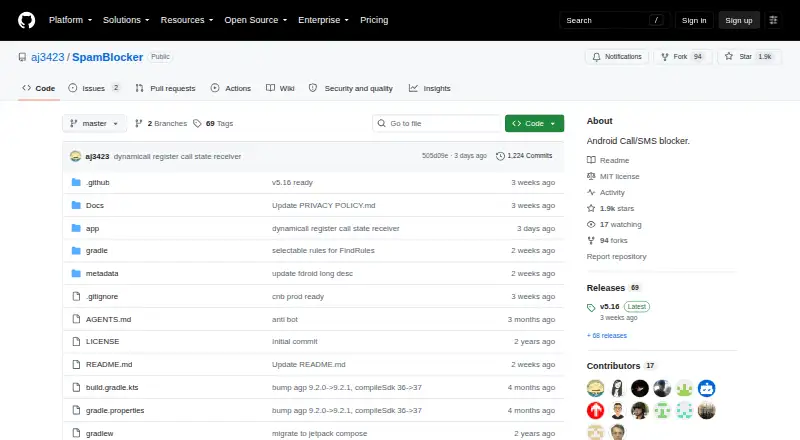Open the Readme link in About
This screenshot has width=800, height=440.
pyautogui.click(x=608, y=160)
